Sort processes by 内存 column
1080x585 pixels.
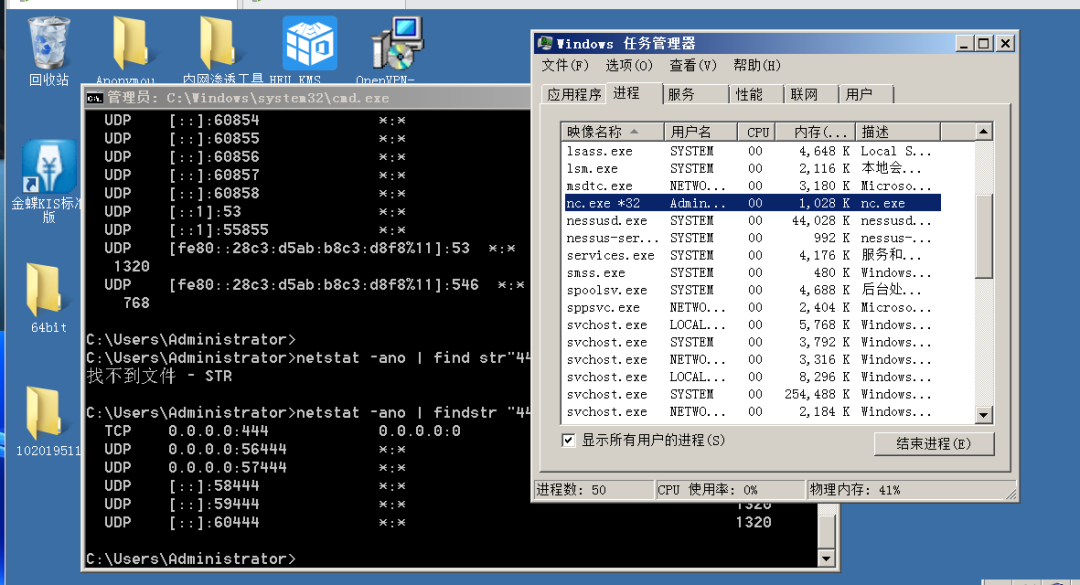(x=815, y=132)
